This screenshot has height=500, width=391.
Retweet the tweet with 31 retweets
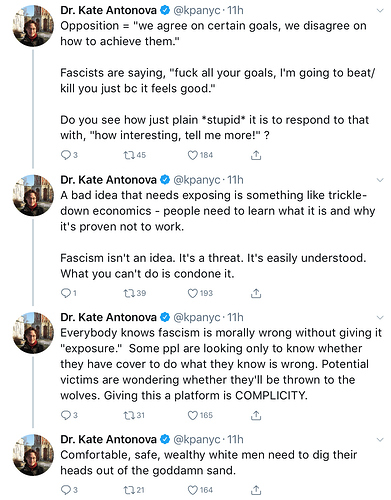(x=128, y=415)
